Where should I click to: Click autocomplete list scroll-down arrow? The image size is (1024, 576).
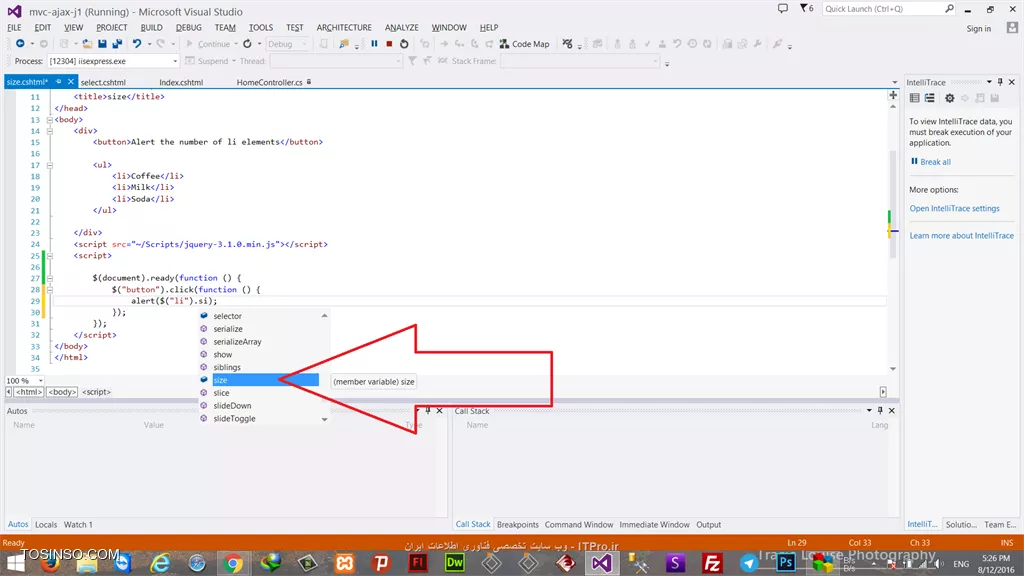click(325, 419)
